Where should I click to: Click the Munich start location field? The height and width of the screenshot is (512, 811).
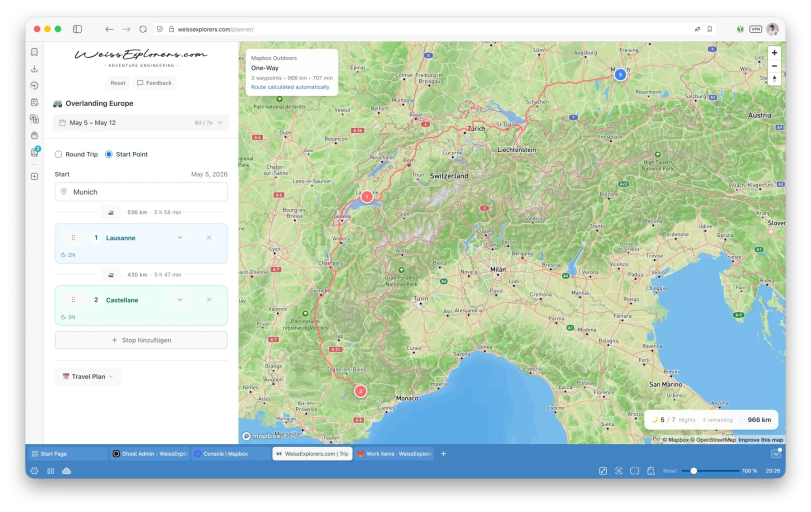[141, 192]
